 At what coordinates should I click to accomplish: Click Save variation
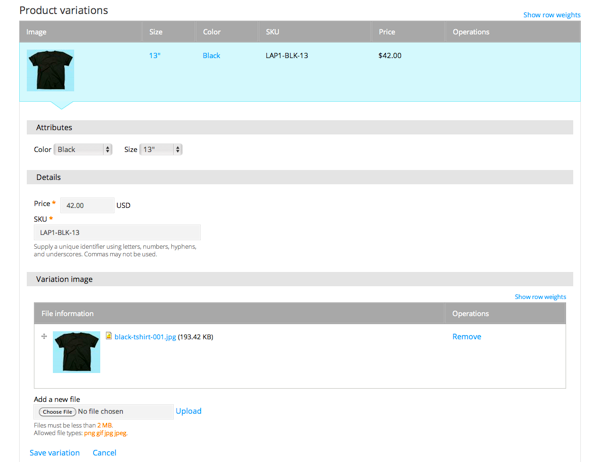point(55,453)
